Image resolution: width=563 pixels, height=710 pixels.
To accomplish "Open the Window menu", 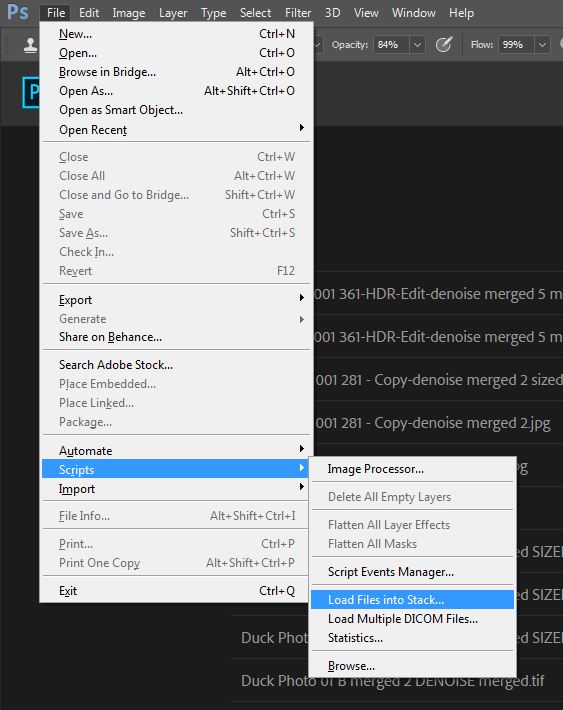I will click(x=414, y=13).
